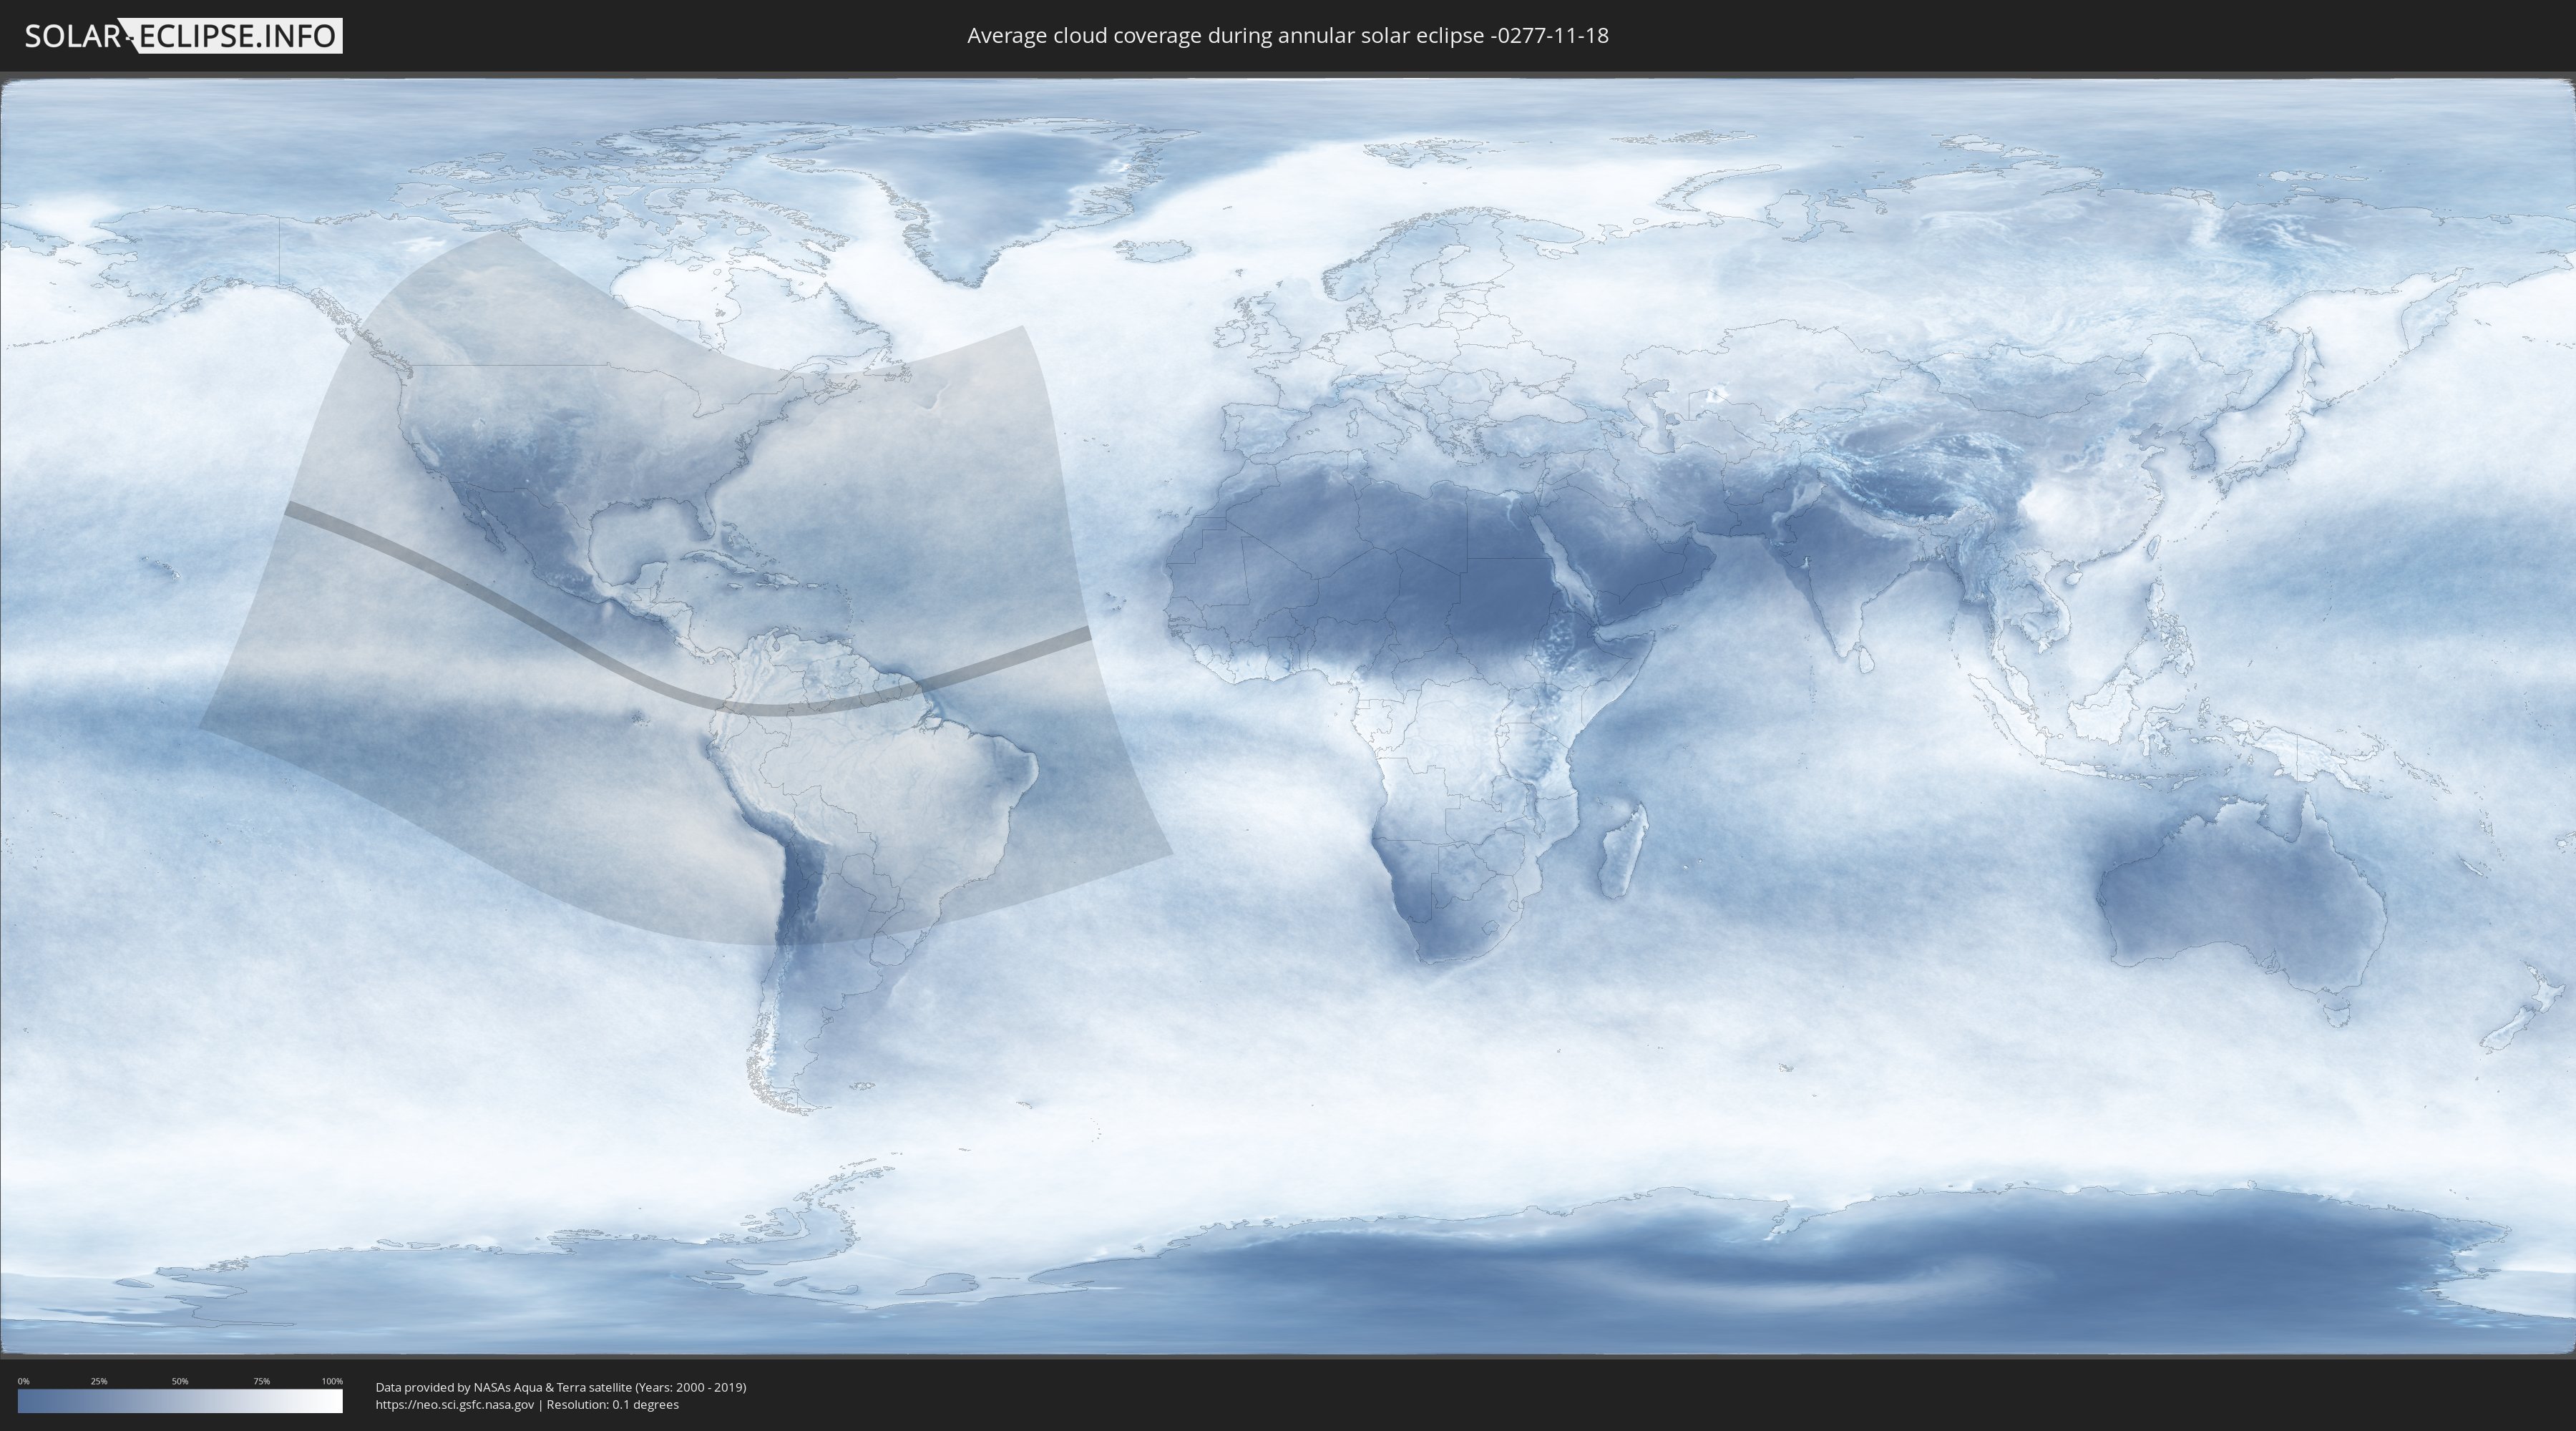Screen dimensions: 2576x1431
Task: Click the world cloud coverage map image
Action: (x=1288, y=716)
